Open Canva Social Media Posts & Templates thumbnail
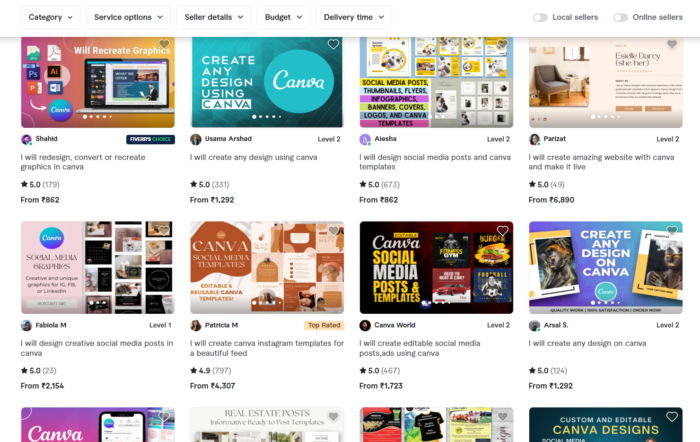This screenshot has height=442, width=700. pyautogui.click(x=436, y=267)
